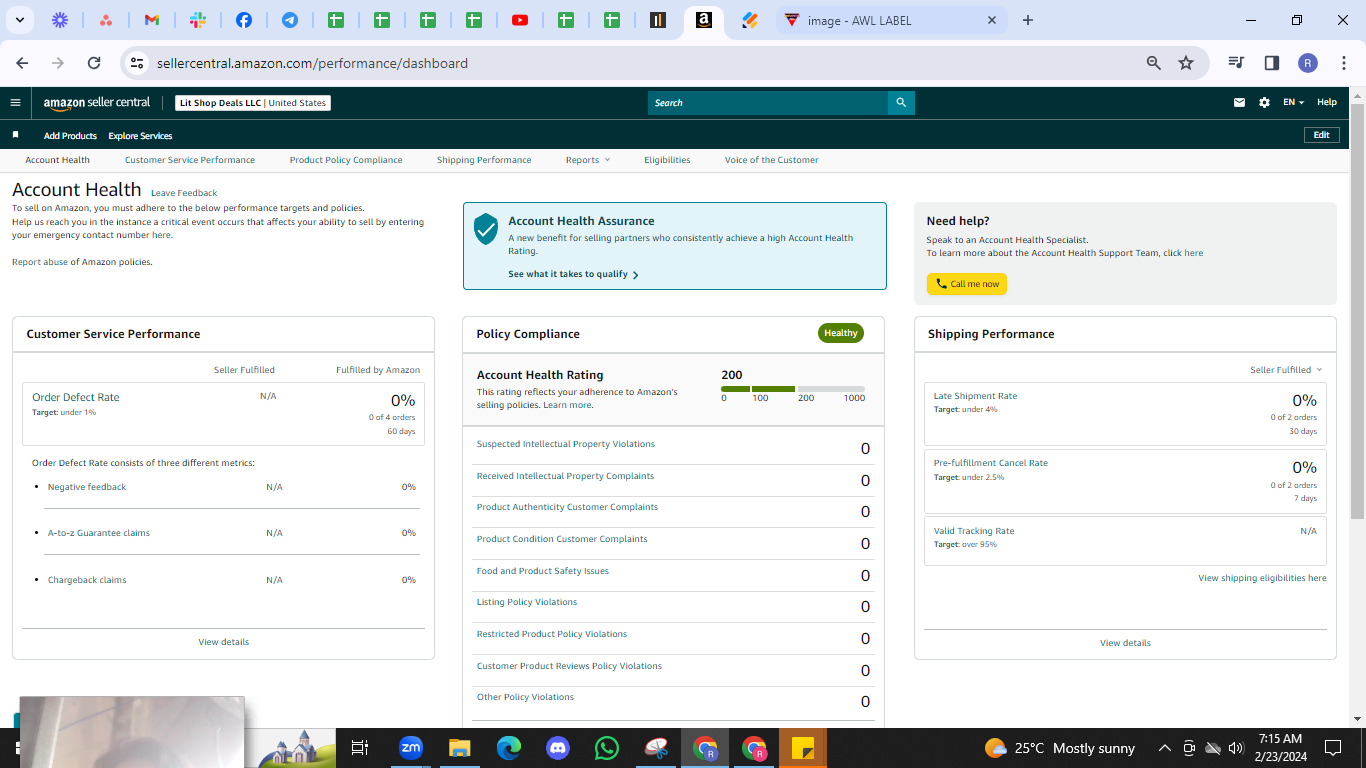Viewport: 1366px width, 768px height.
Task: Open the zoom magnifier in the address bar
Action: tap(1154, 63)
